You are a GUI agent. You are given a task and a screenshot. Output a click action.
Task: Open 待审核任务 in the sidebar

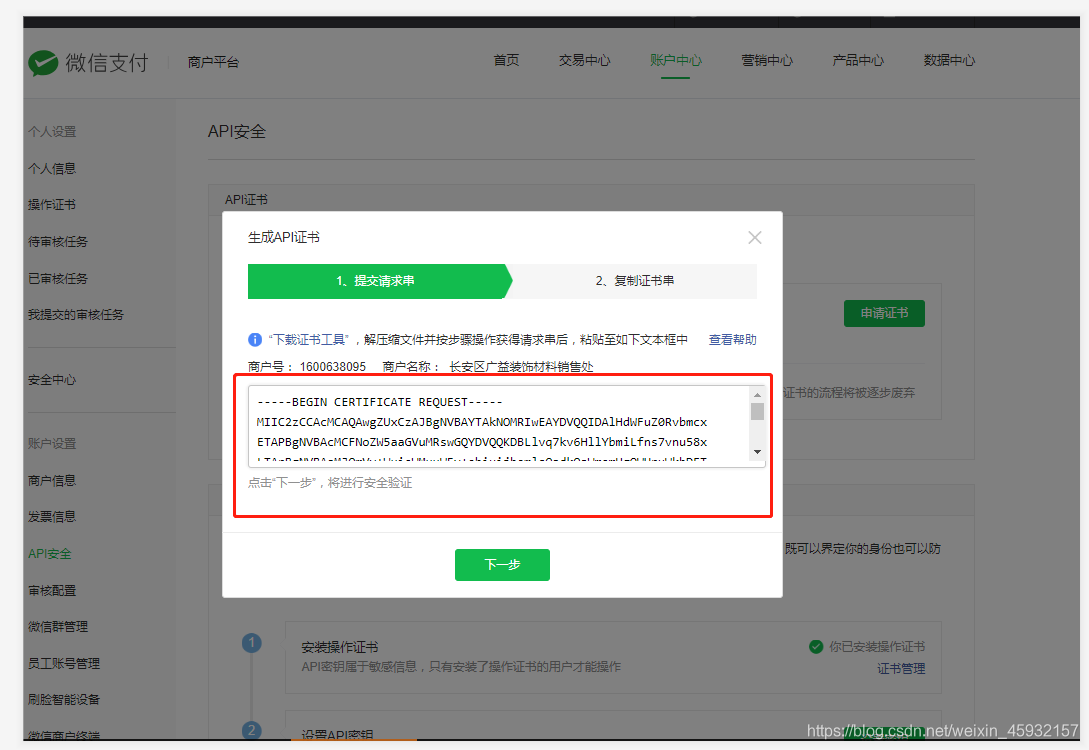click(58, 242)
